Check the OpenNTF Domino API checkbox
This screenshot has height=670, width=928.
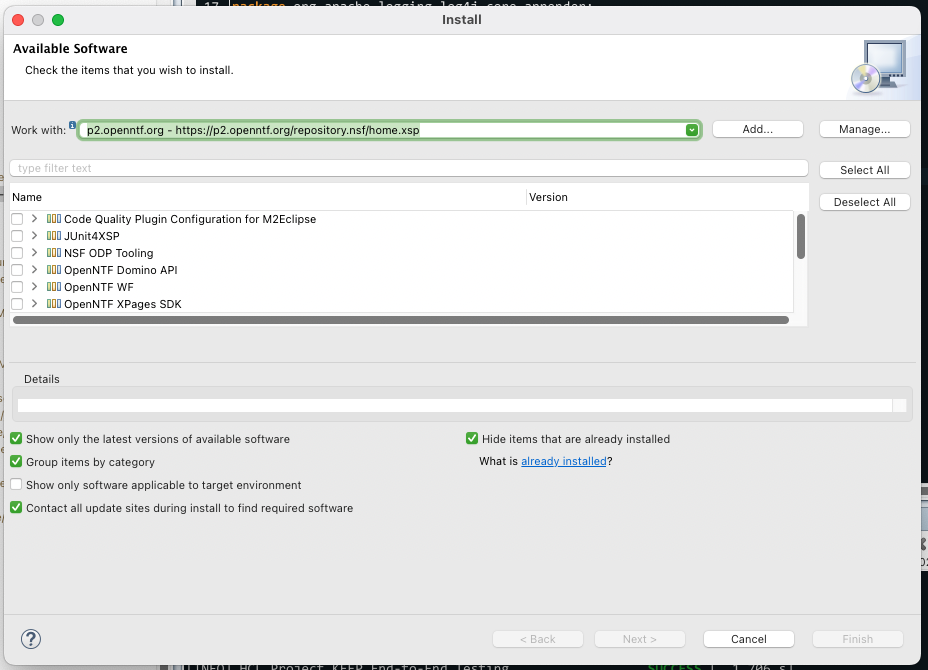pos(17,270)
